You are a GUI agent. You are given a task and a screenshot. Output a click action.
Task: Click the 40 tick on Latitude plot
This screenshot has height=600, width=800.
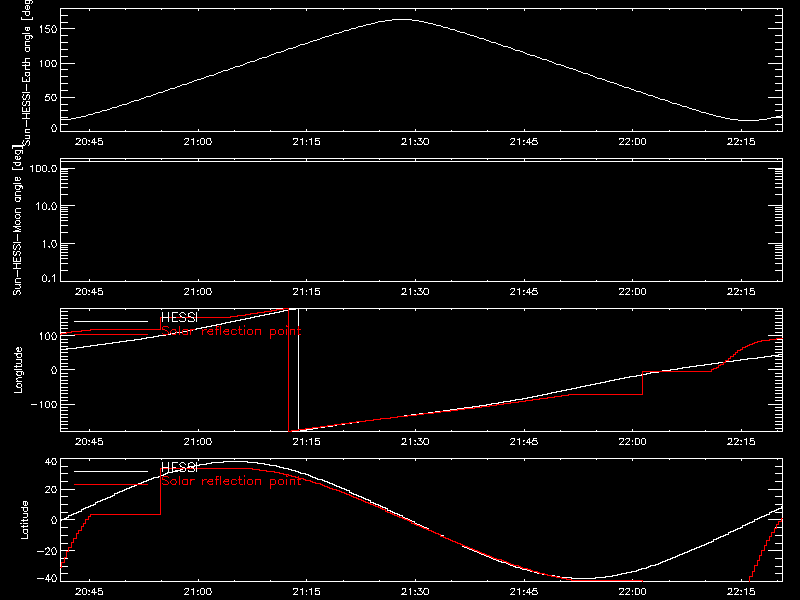click(x=51, y=462)
